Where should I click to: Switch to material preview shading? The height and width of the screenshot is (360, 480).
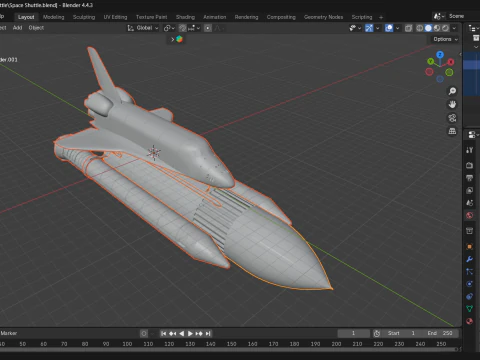pyautogui.click(x=437, y=28)
